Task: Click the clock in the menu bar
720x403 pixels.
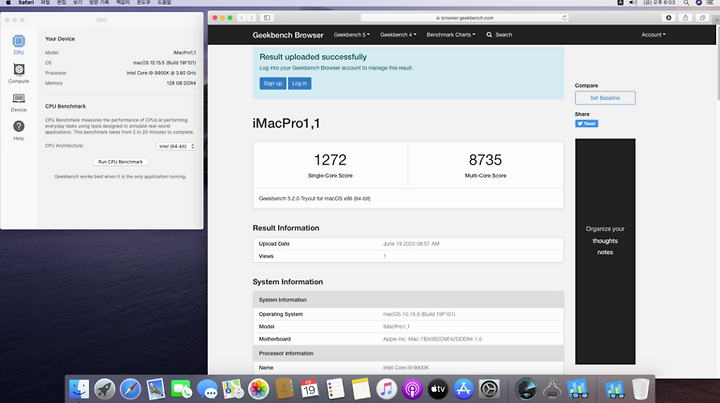Action: (659, 3)
